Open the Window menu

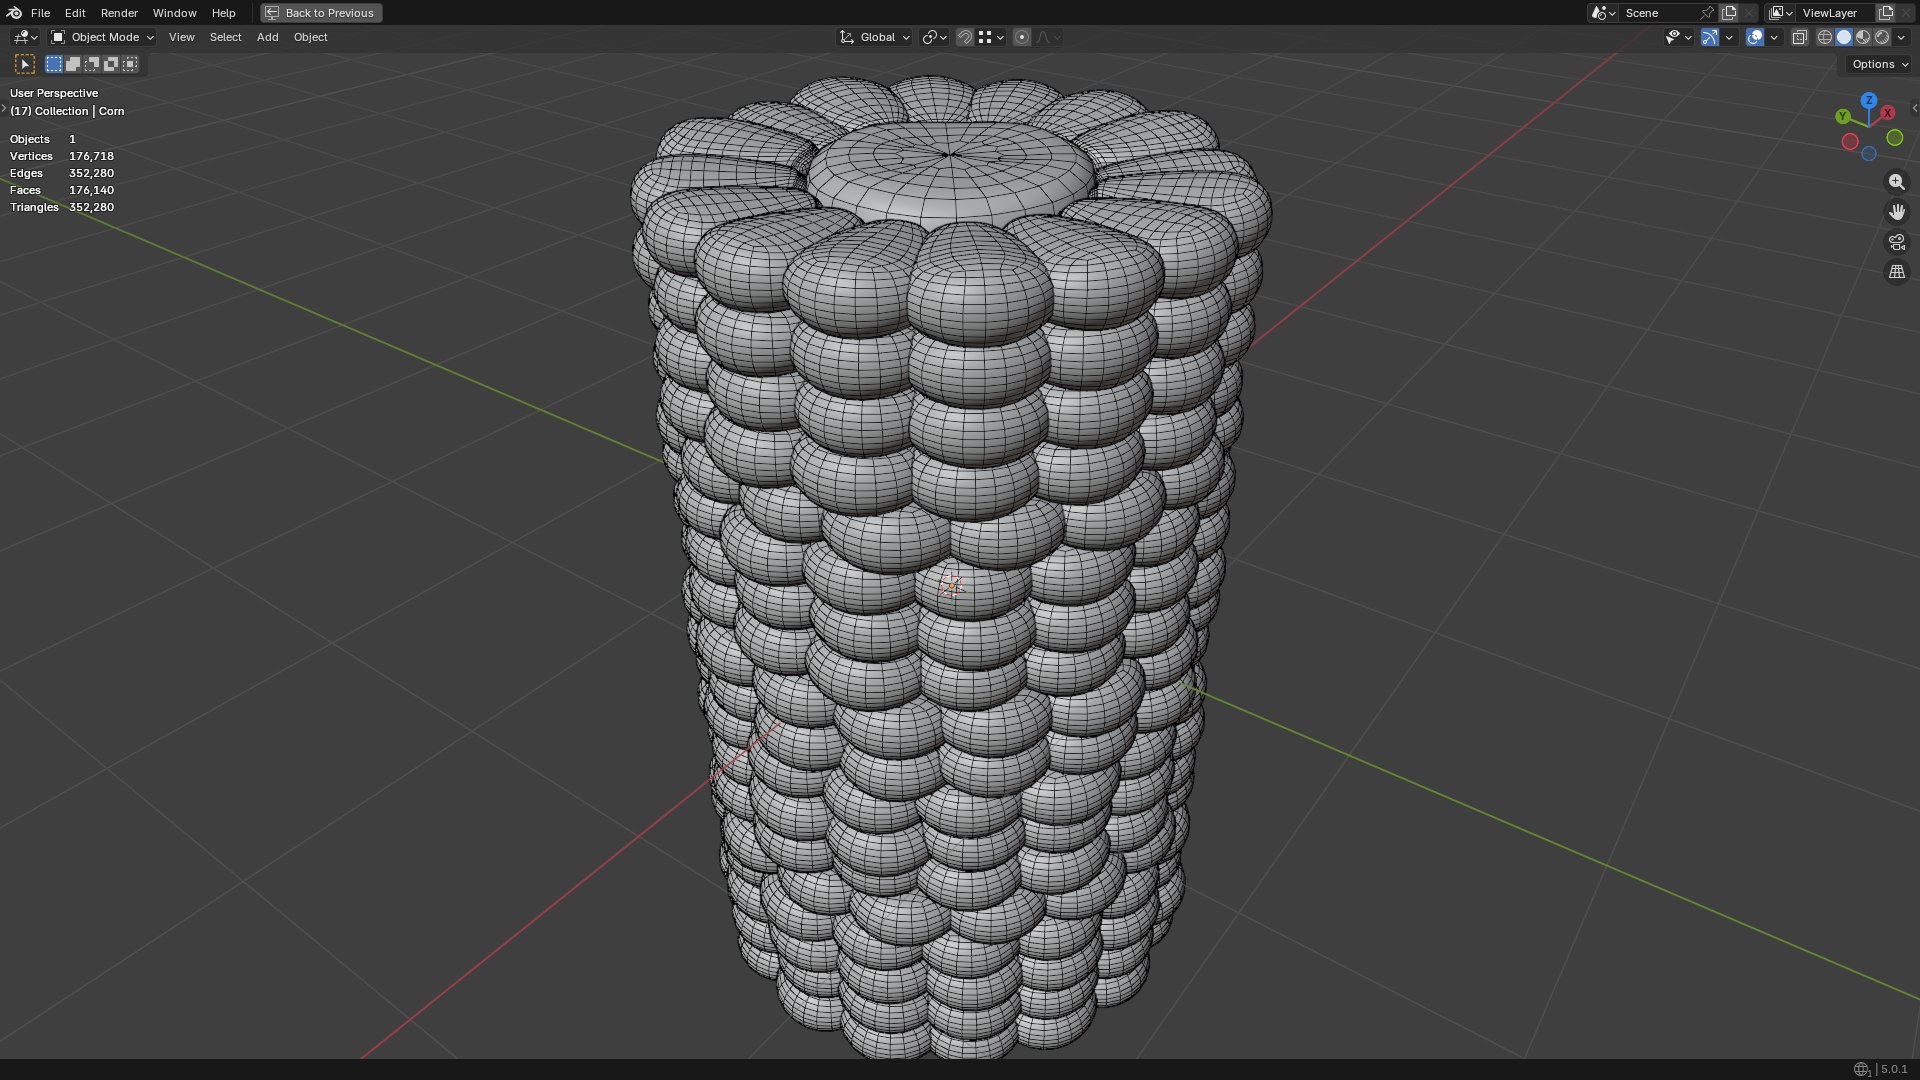tap(174, 13)
